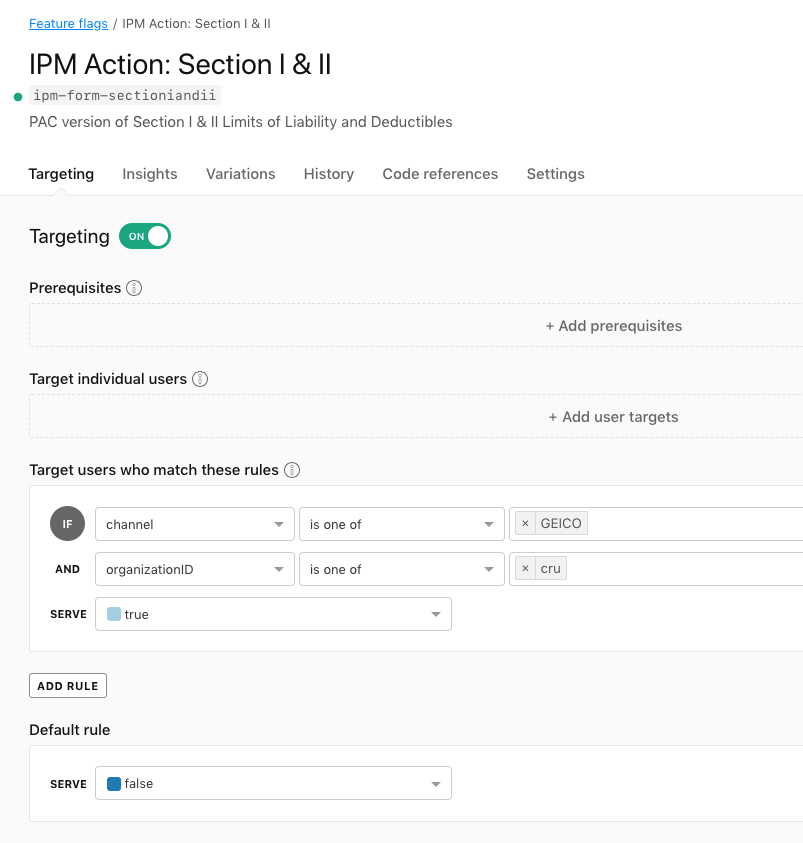
Task: Click info icon next to Prerequisites
Action: pos(134,288)
